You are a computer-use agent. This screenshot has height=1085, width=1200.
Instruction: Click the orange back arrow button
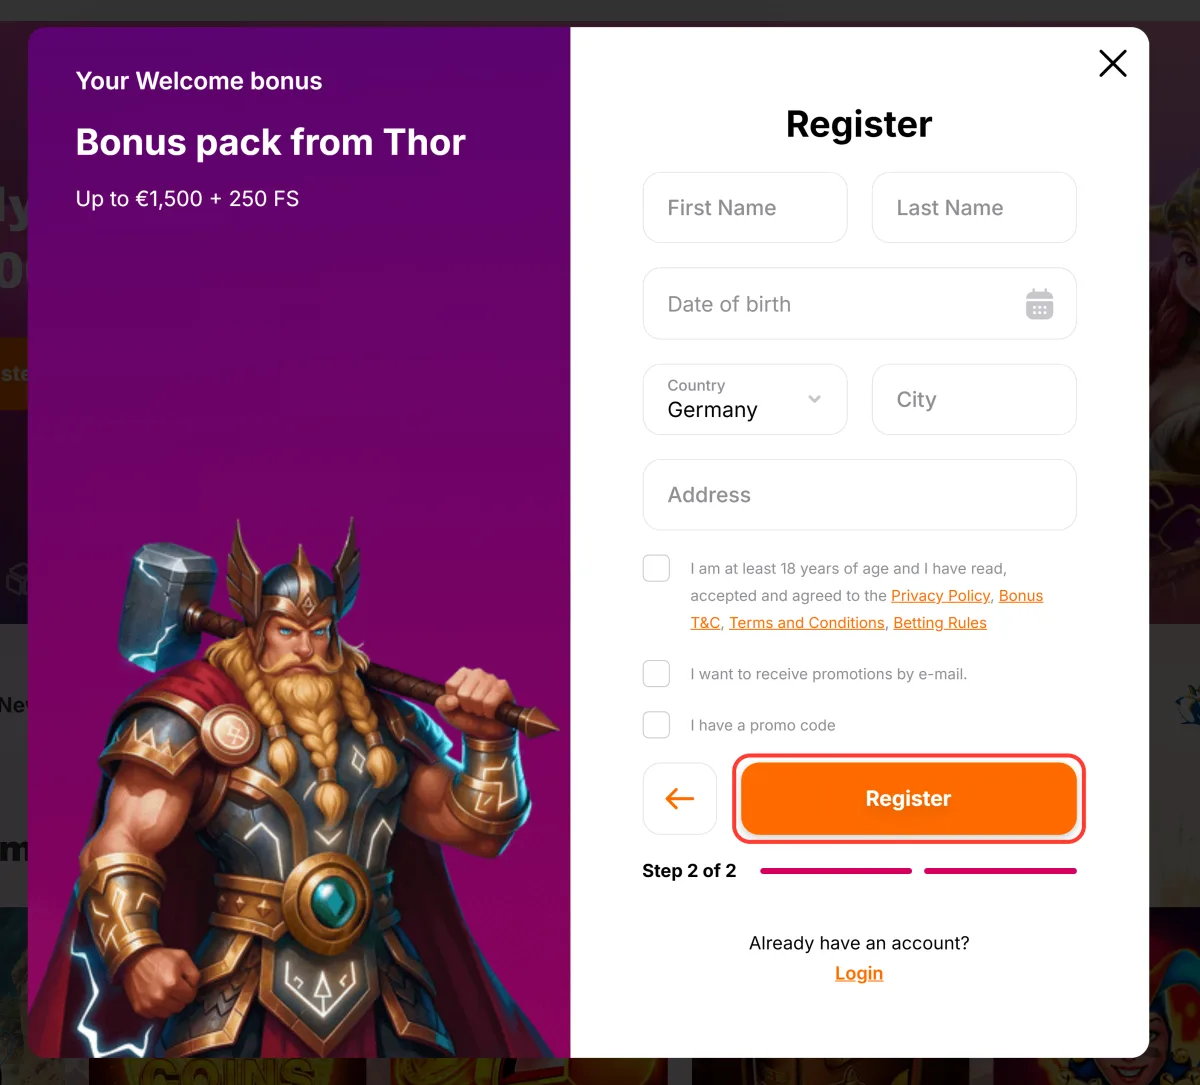680,798
